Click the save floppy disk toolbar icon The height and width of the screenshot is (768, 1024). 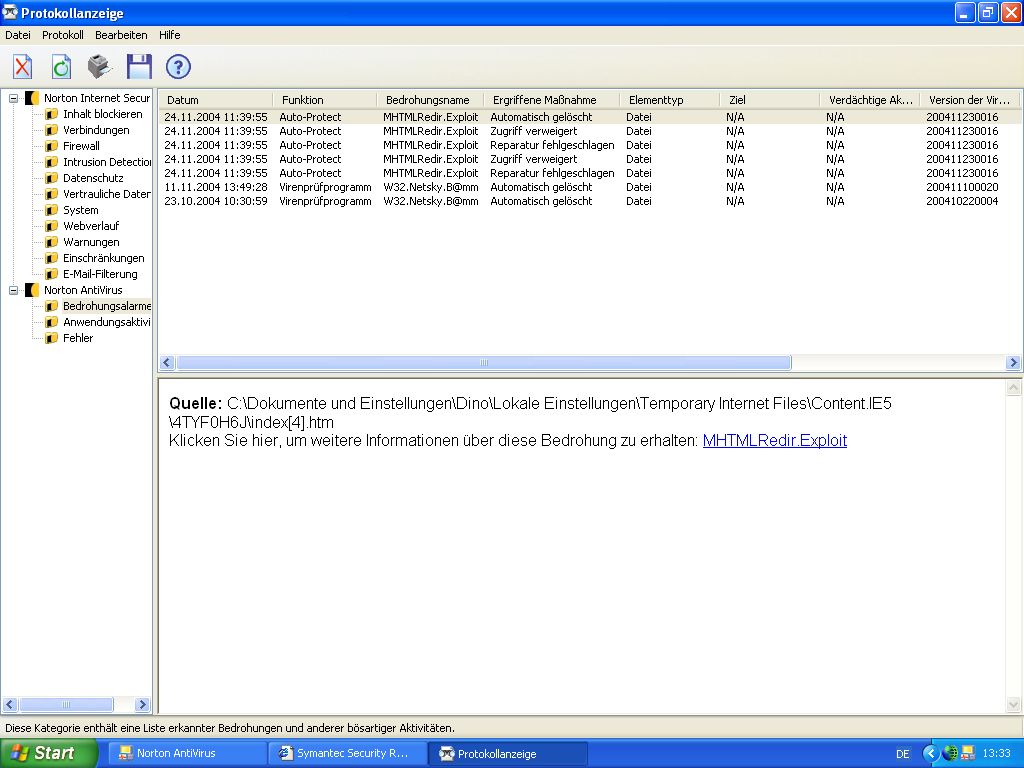139,67
